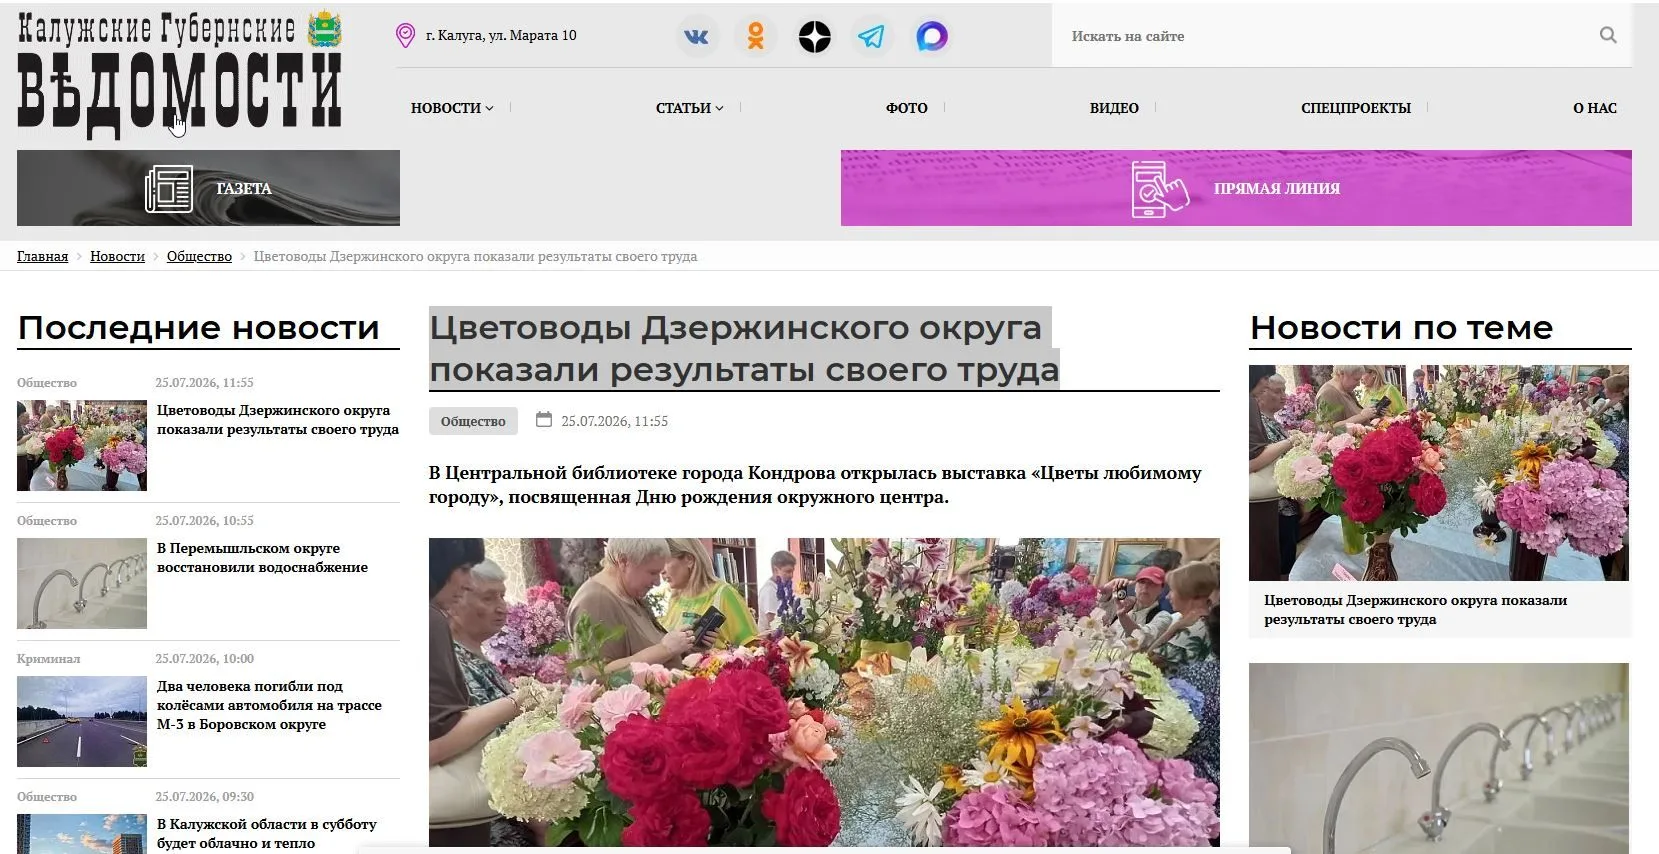Open the СТАТЬИ menu label
Screen dimensions: 1659x854
tap(683, 108)
